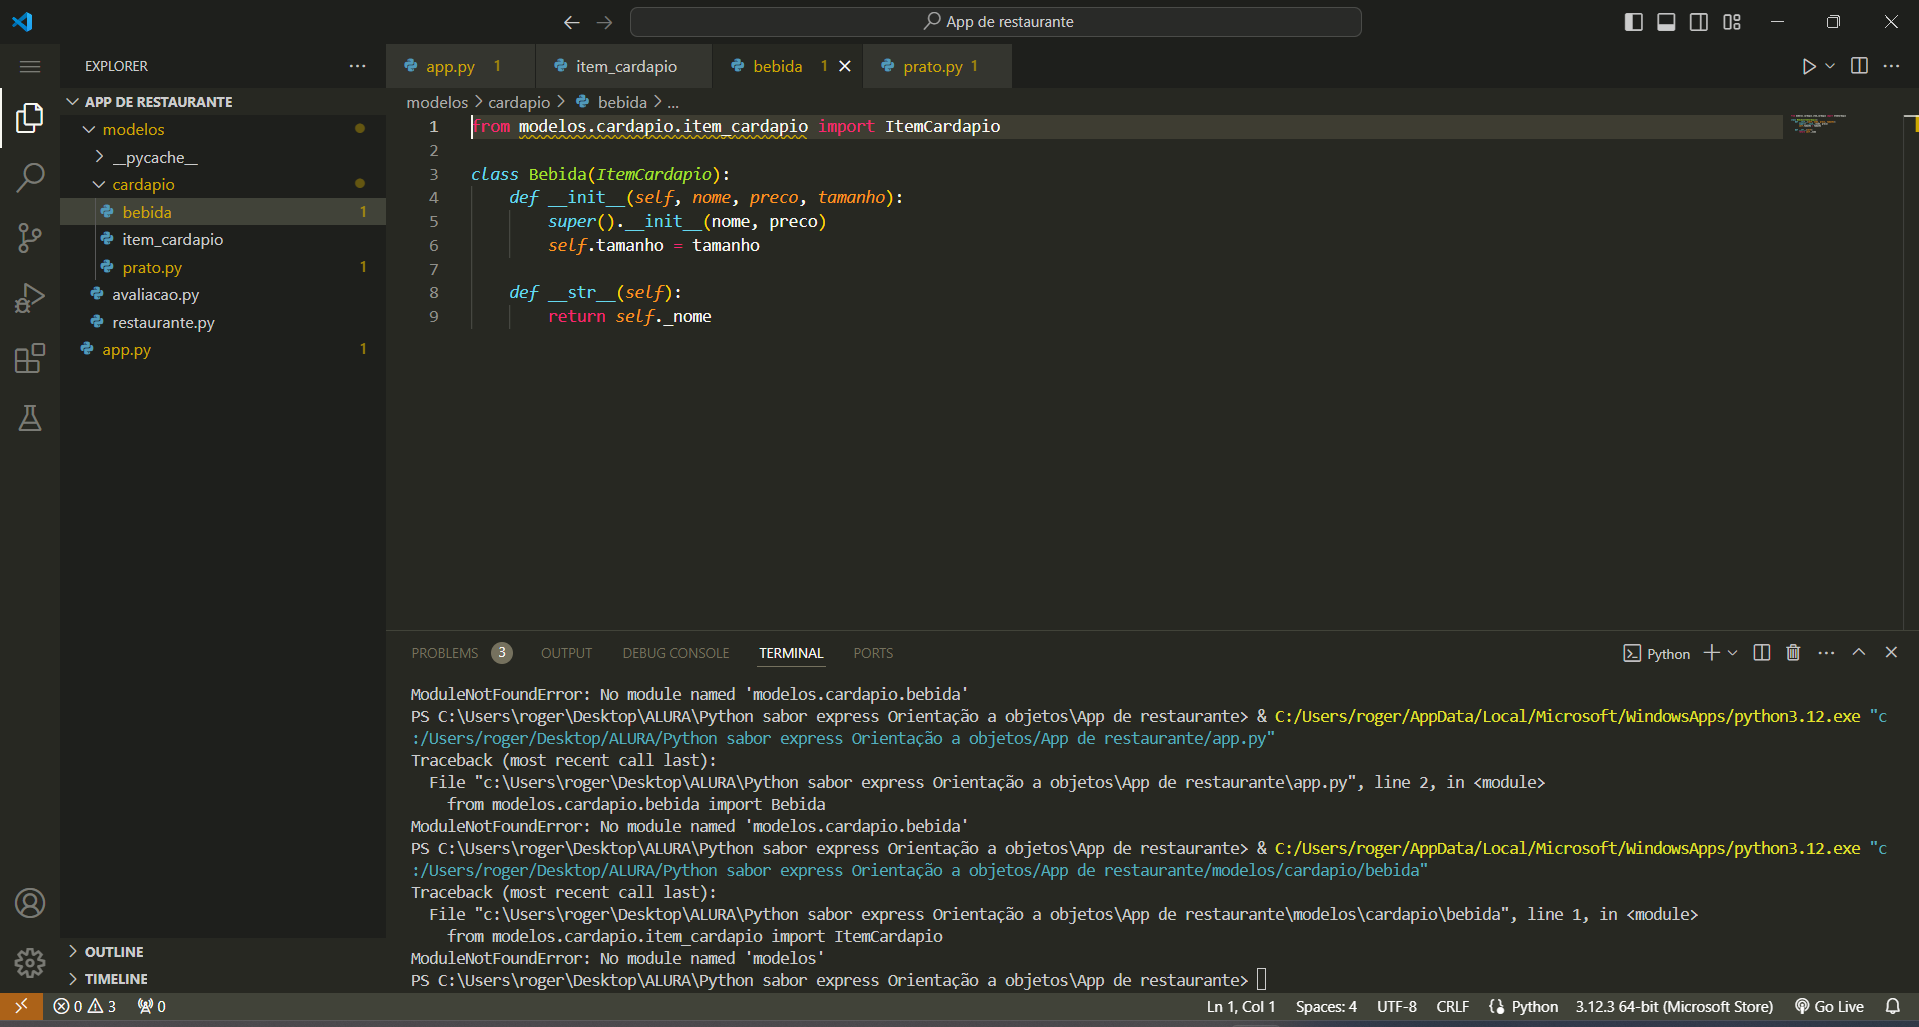Change CRLF end of line sequence
This screenshot has height=1027, width=1919.
tap(1452, 1006)
